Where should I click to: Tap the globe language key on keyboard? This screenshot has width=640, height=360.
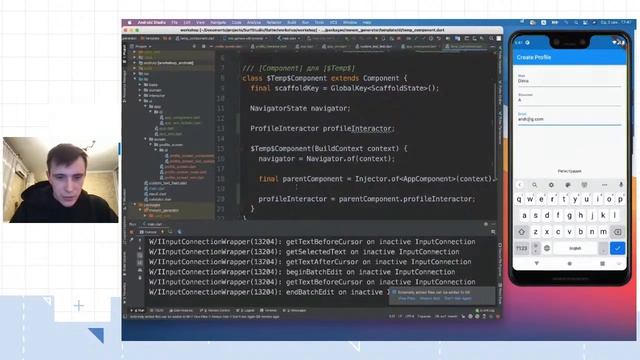coord(547,248)
